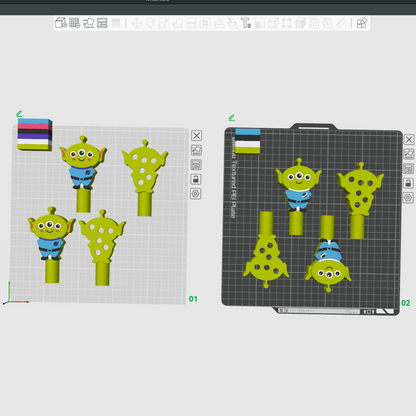Select lower-right back-facing alien on plate 01
This screenshot has width=416, height=416.
pyautogui.click(x=102, y=247)
